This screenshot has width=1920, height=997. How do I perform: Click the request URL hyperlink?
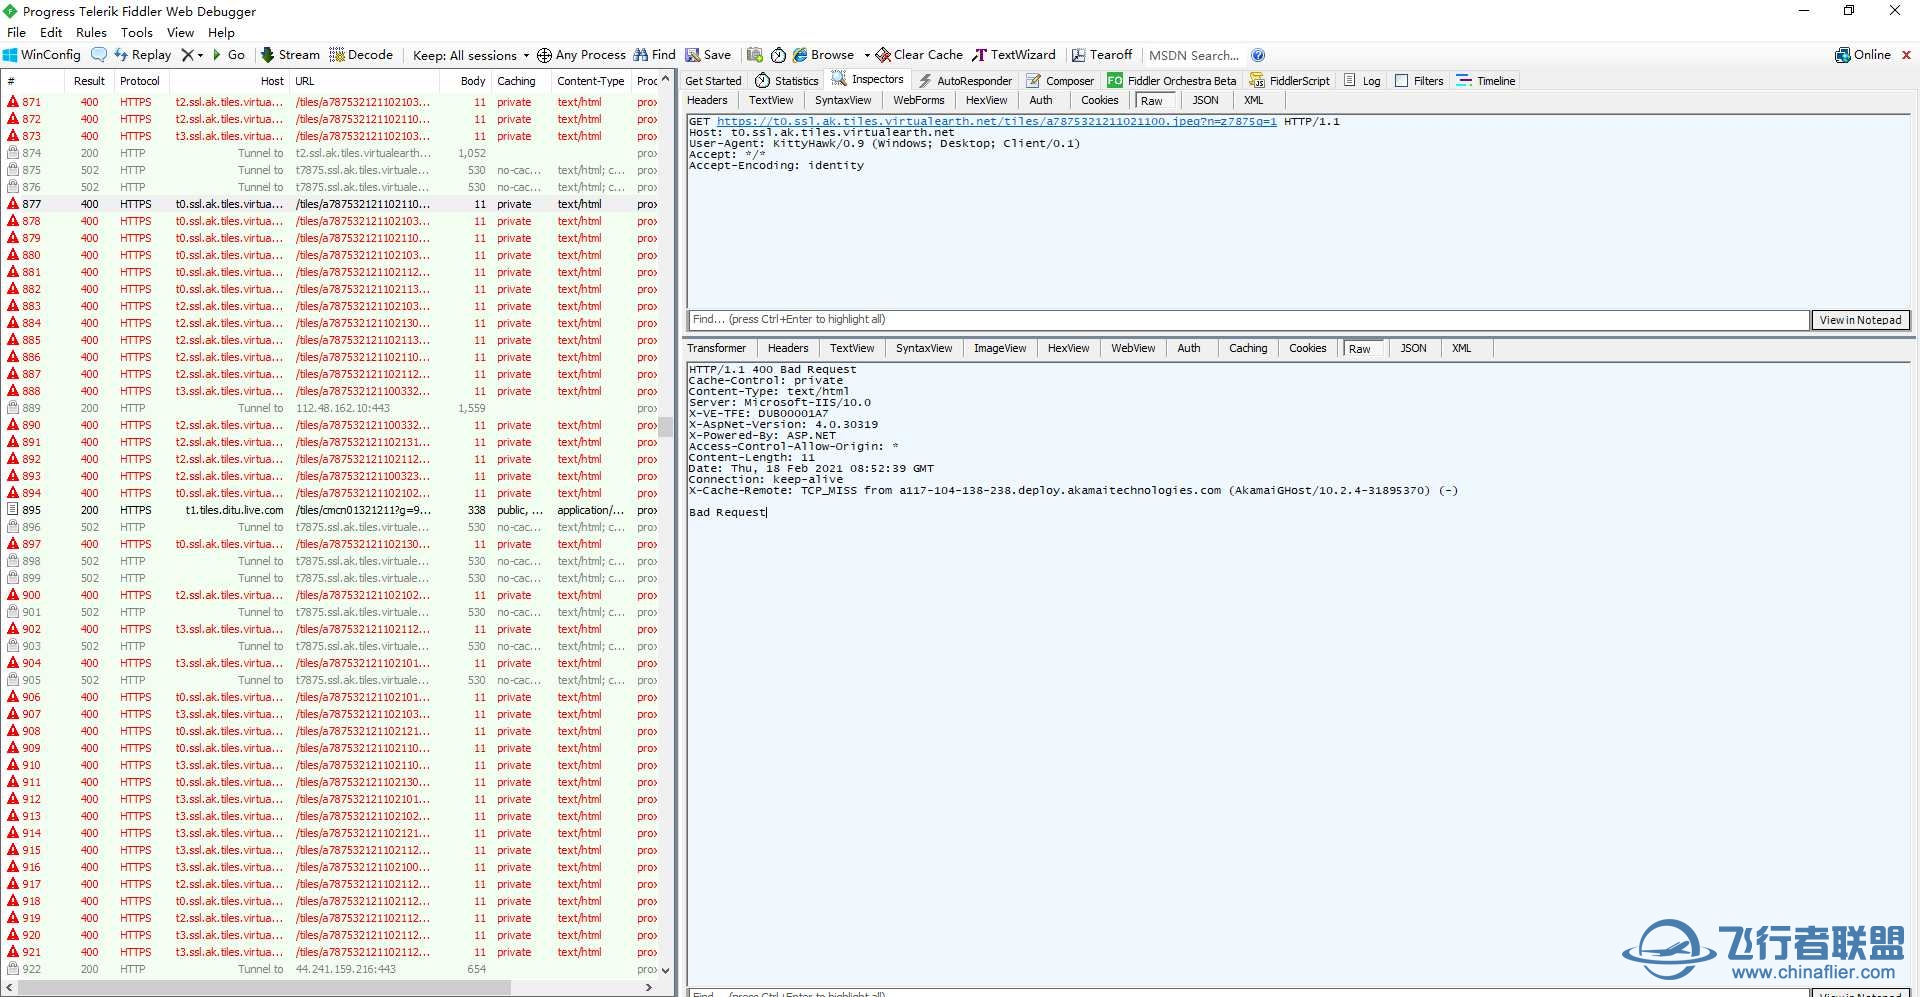[x=996, y=121]
